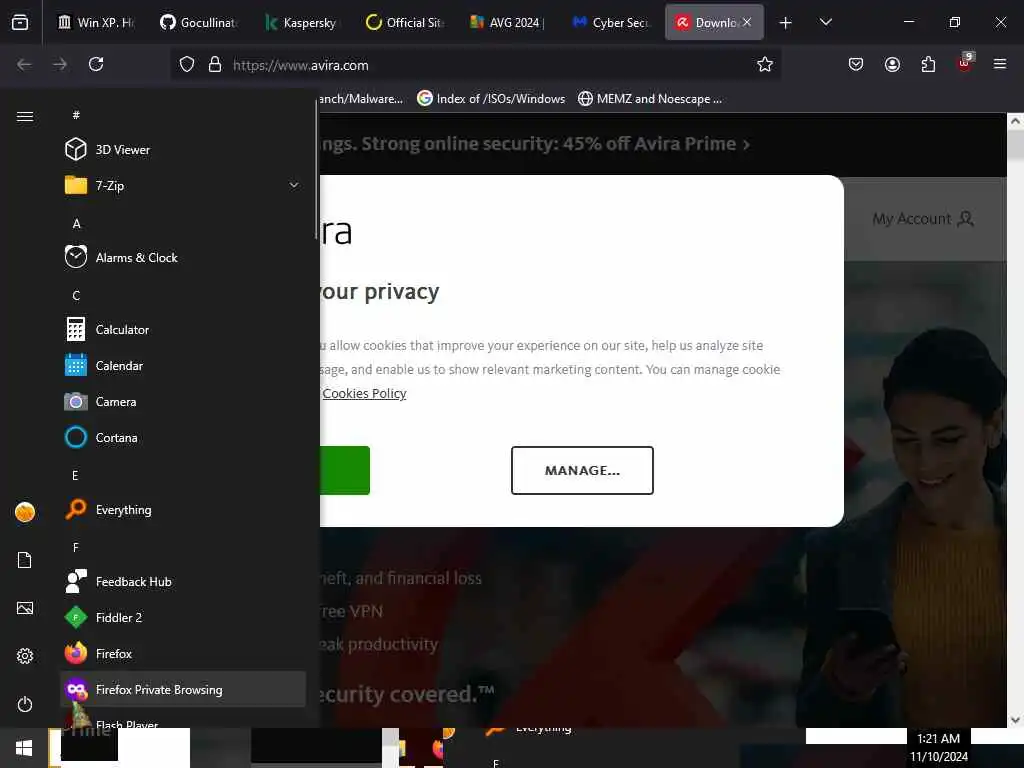Open My Account on Avira site

coord(923,219)
